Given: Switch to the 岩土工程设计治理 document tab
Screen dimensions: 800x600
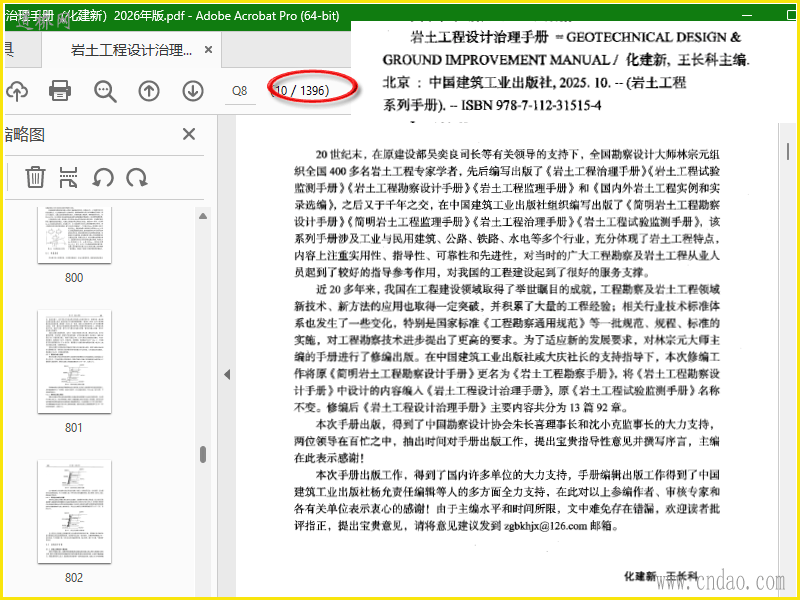Looking at the screenshot, I should pos(132,50).
